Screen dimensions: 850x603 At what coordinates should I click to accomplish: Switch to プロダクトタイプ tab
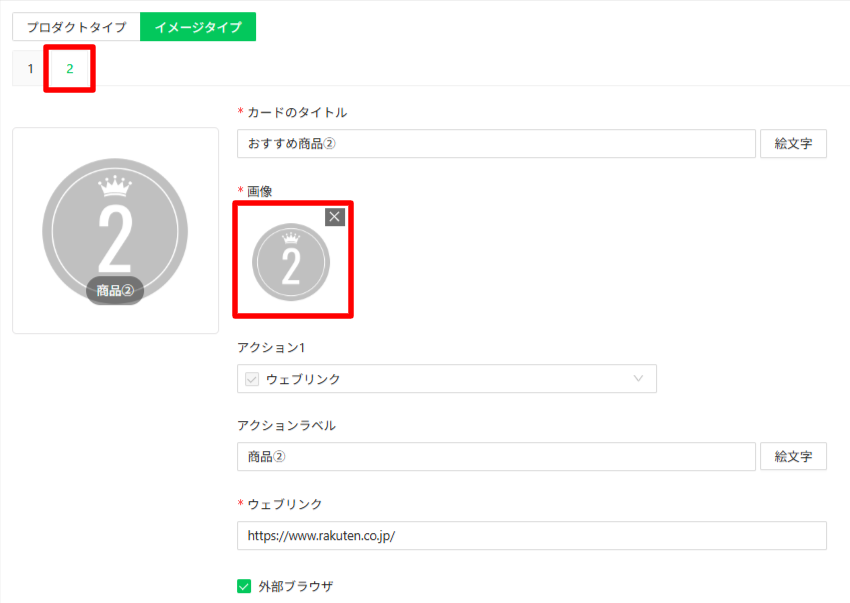tap(76, 27)
